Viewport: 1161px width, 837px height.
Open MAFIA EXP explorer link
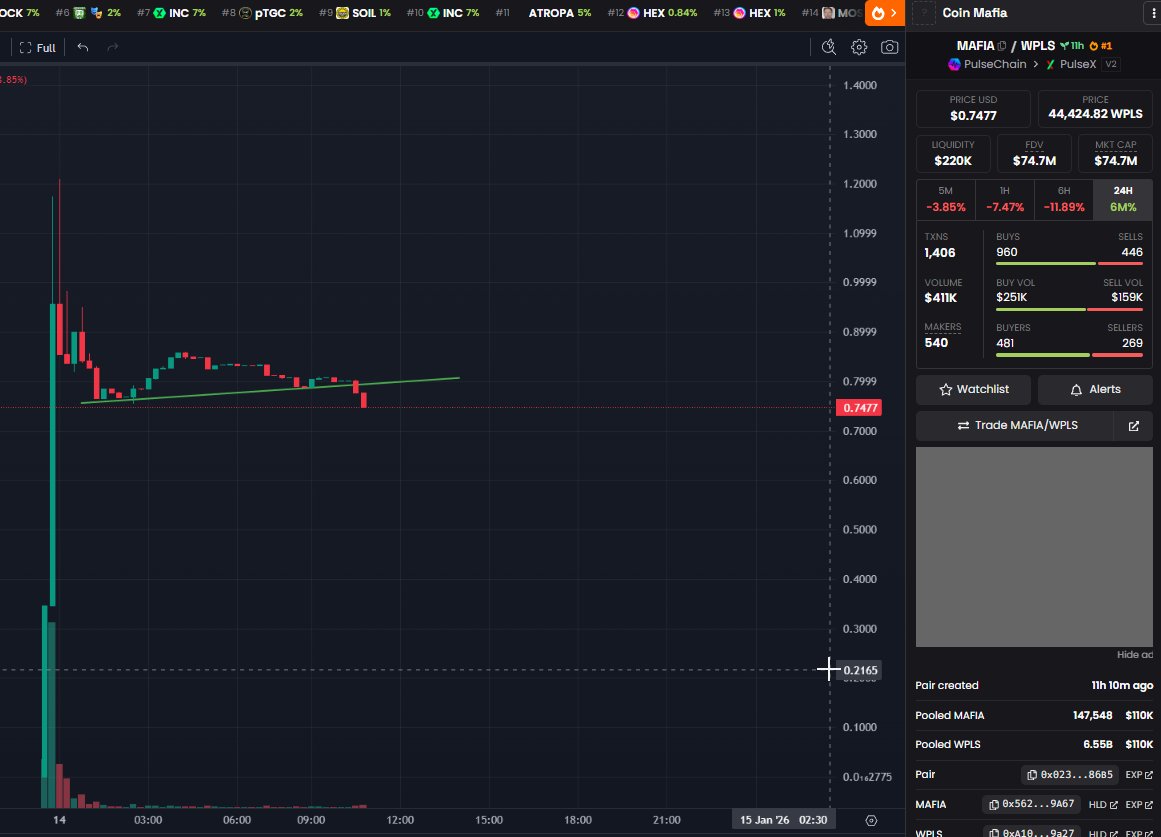click(1139, 804)
